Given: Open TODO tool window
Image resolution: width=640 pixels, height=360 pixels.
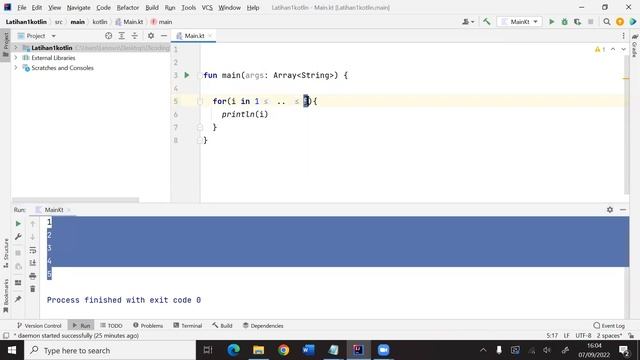Looking at the screenshot, I should click(111, 326).
